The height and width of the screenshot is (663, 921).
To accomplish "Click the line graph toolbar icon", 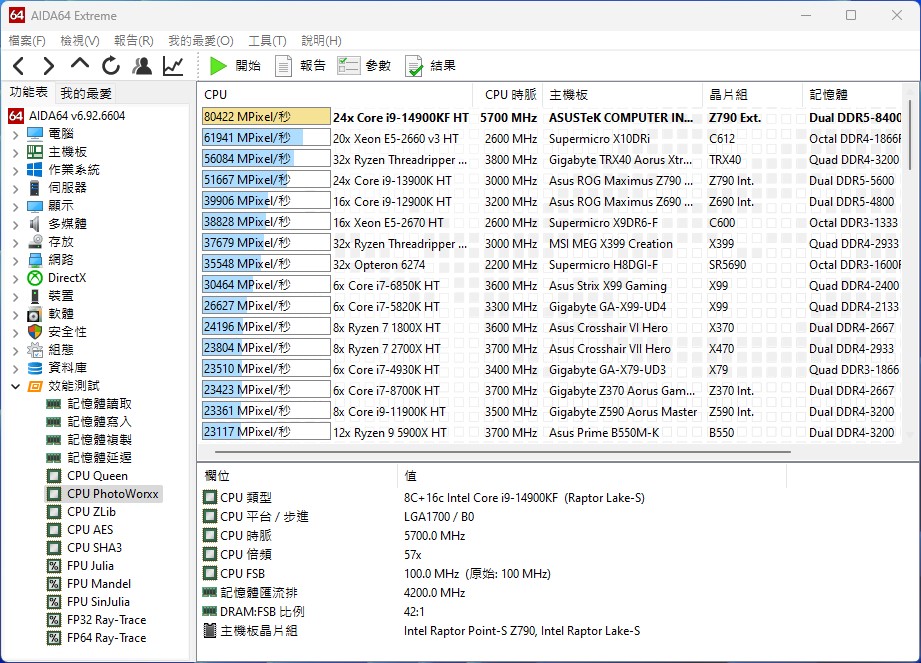I will tap(173, 66).
